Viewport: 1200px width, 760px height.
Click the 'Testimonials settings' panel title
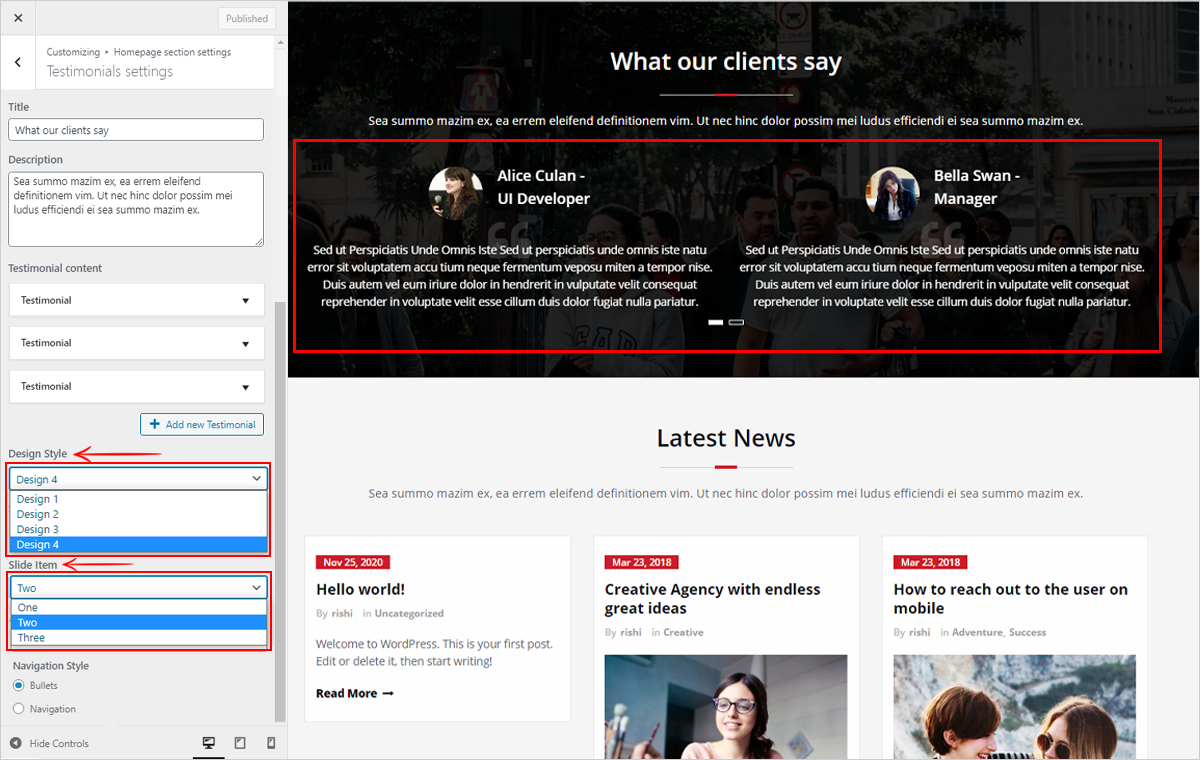pos(110,71)
